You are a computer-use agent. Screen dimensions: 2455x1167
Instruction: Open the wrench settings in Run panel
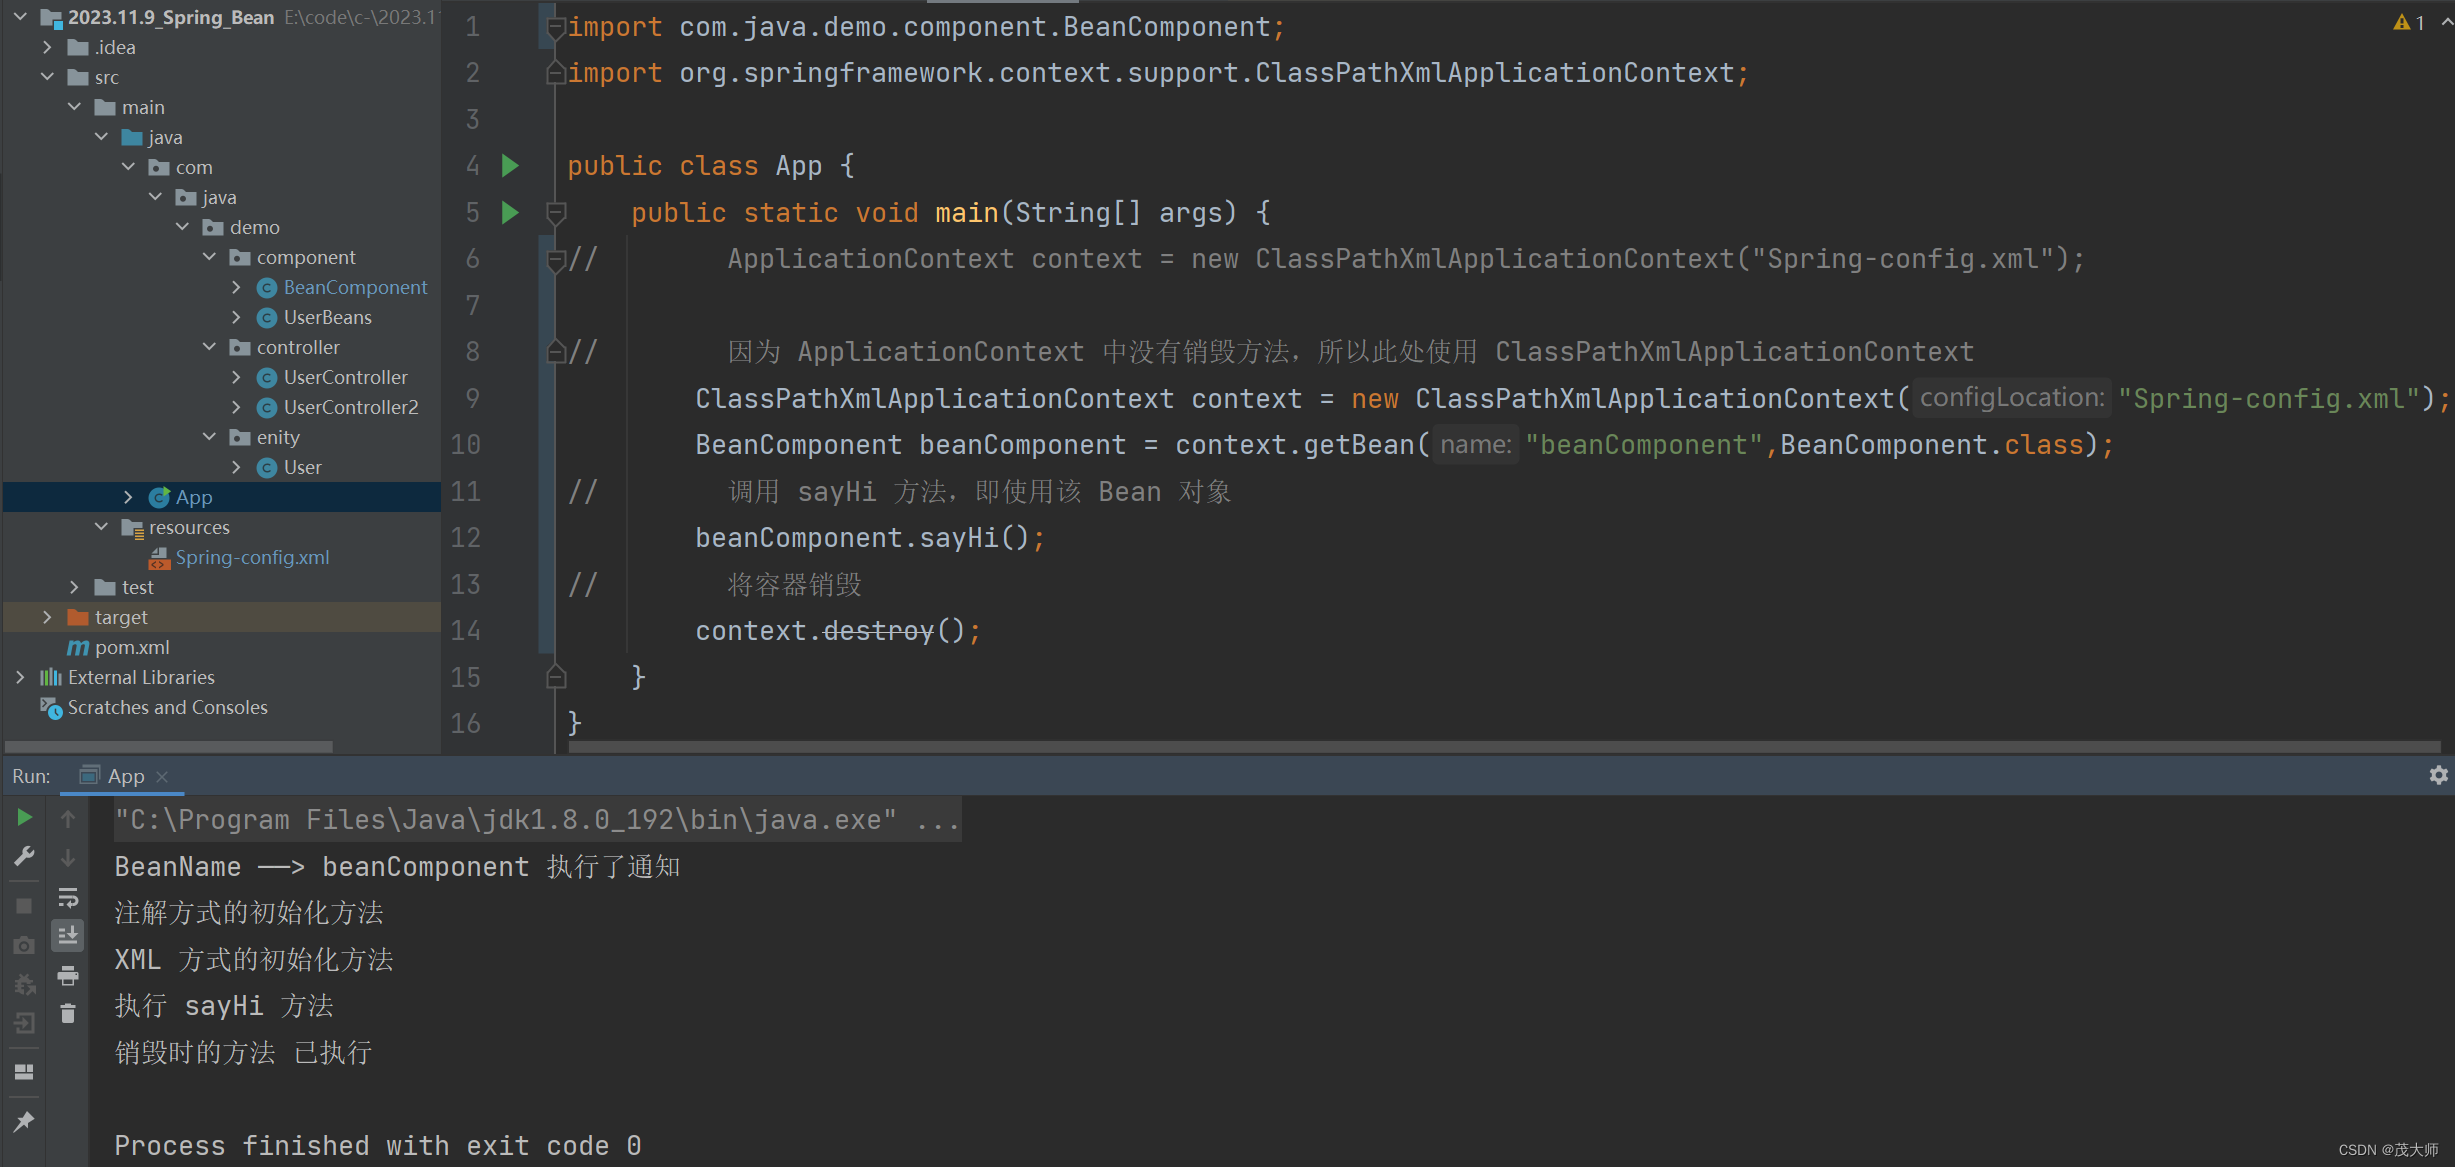click(24, 857)
